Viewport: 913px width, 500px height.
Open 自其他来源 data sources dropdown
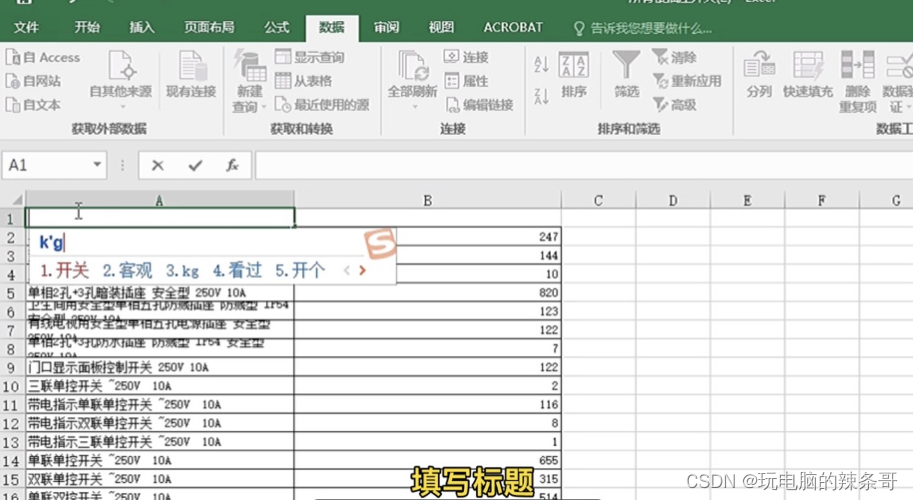click(121, 79)
